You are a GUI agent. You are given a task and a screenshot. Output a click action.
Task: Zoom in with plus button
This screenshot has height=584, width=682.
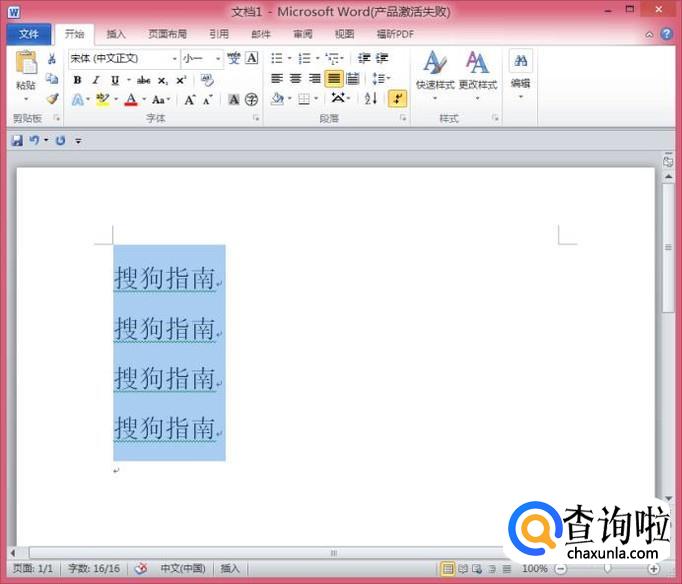653,568
